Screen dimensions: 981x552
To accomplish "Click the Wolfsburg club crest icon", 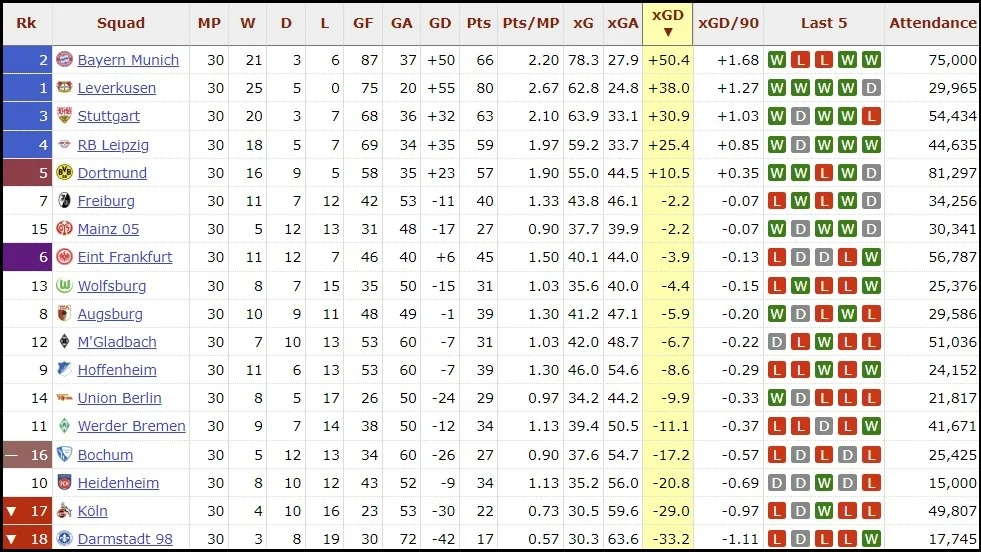I will (64, 286).
